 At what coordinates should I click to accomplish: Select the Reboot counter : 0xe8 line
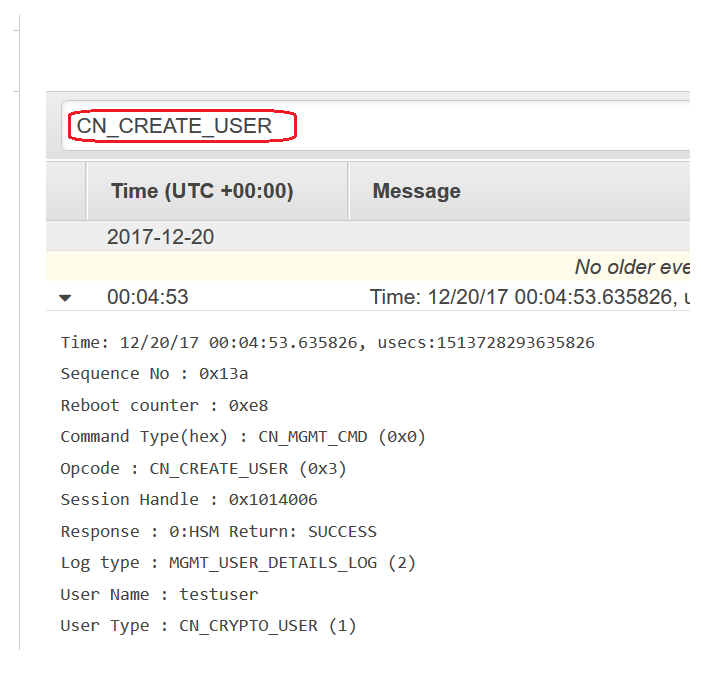[x=164, y=405]
